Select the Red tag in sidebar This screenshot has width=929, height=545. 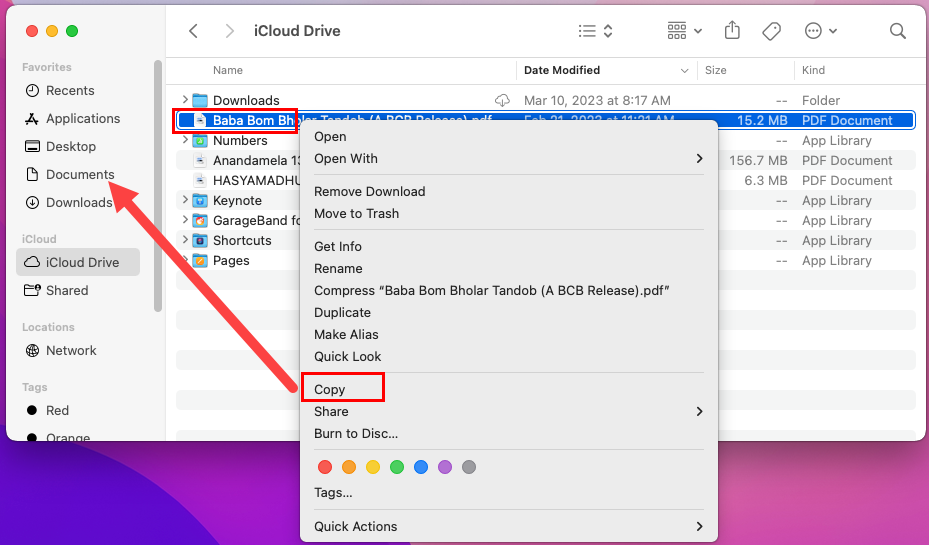tap(48, 410)
